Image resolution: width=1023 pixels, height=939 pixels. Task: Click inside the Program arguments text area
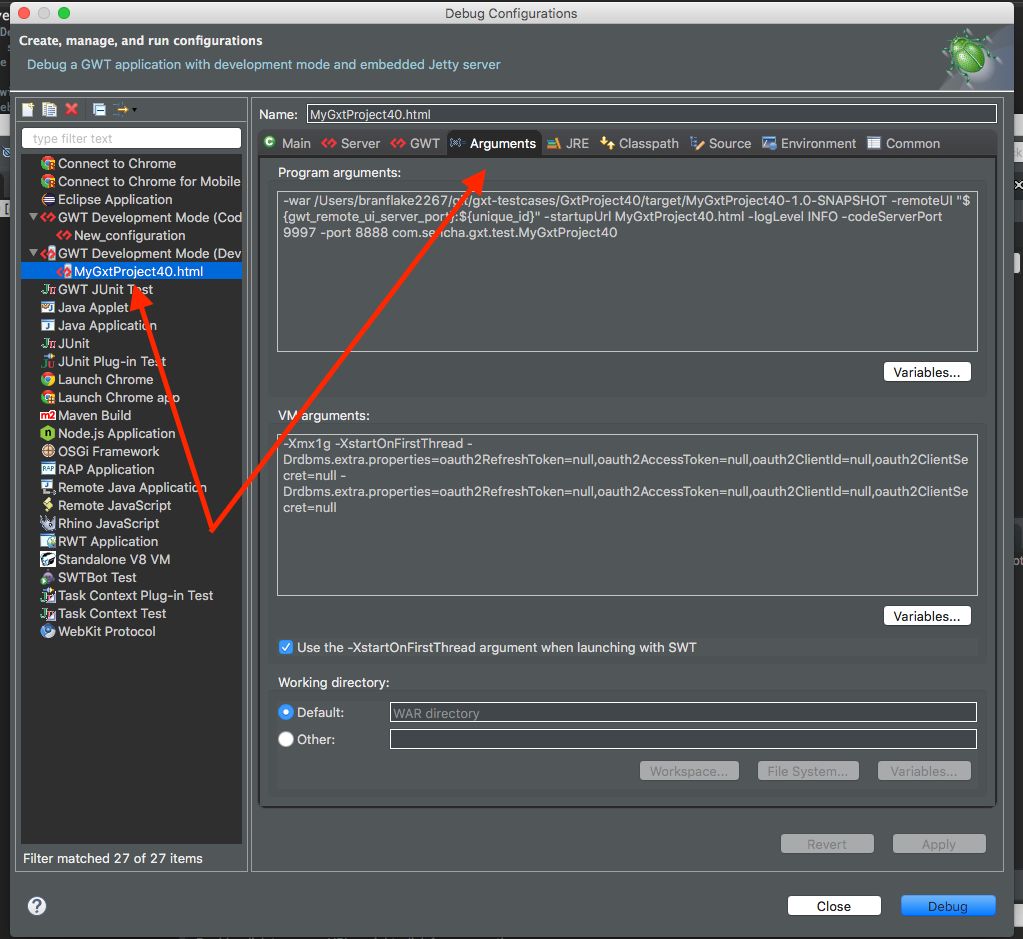[x=627, y=271]
